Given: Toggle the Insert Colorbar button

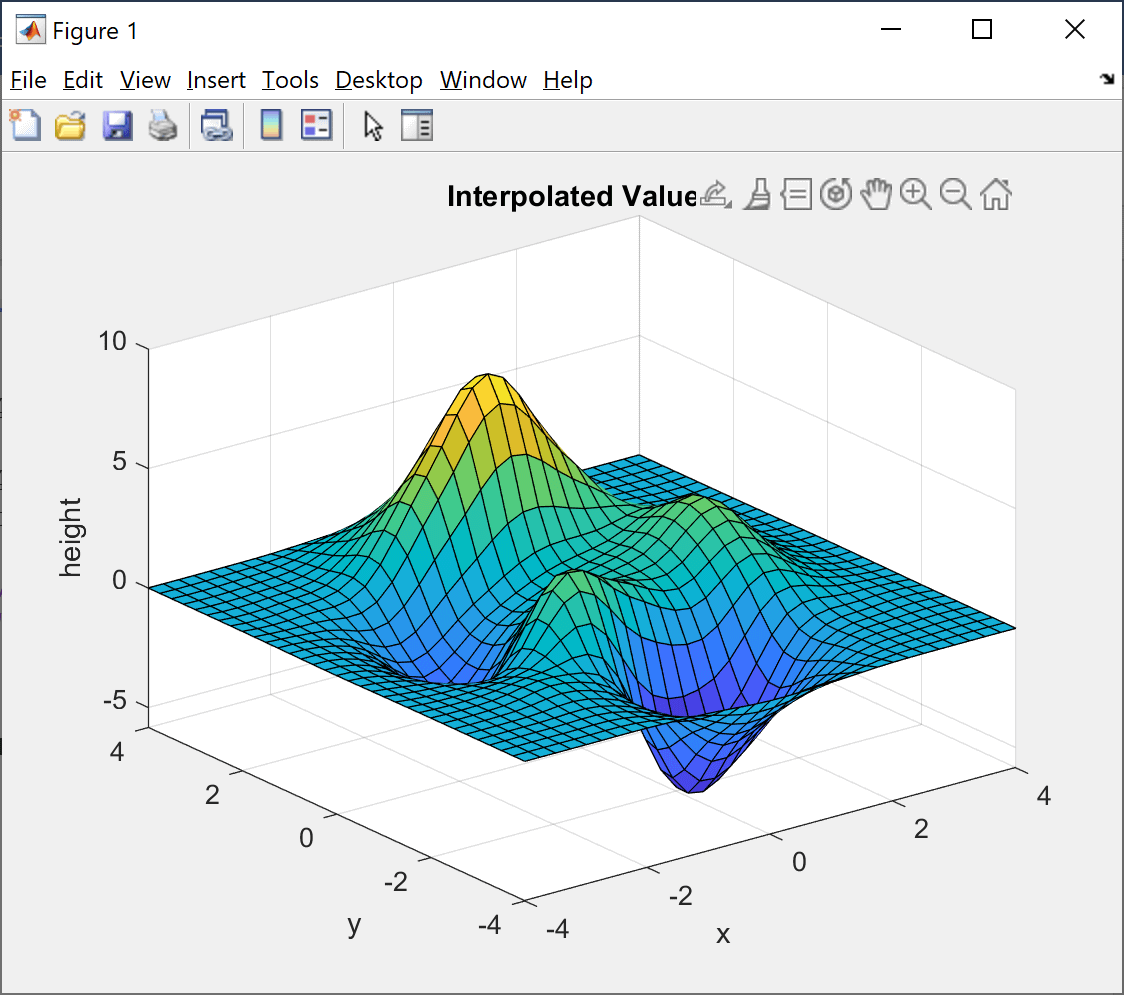Looking at the screenshot, I should click(271, 126).
